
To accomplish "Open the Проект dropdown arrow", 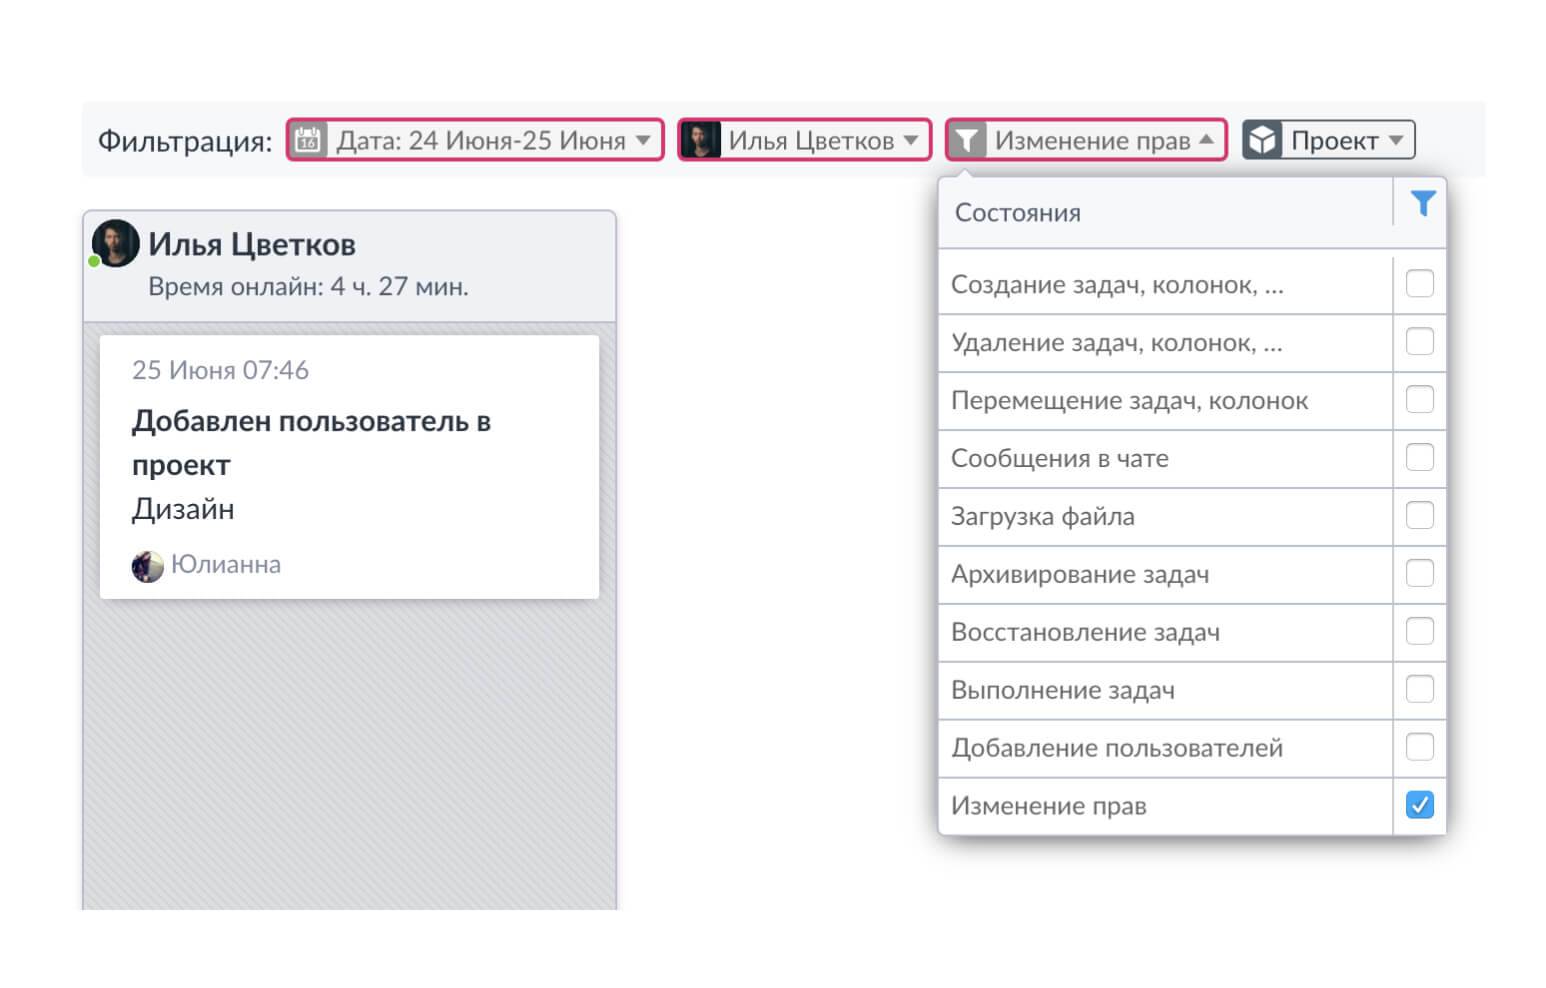I will (1396, 140).
